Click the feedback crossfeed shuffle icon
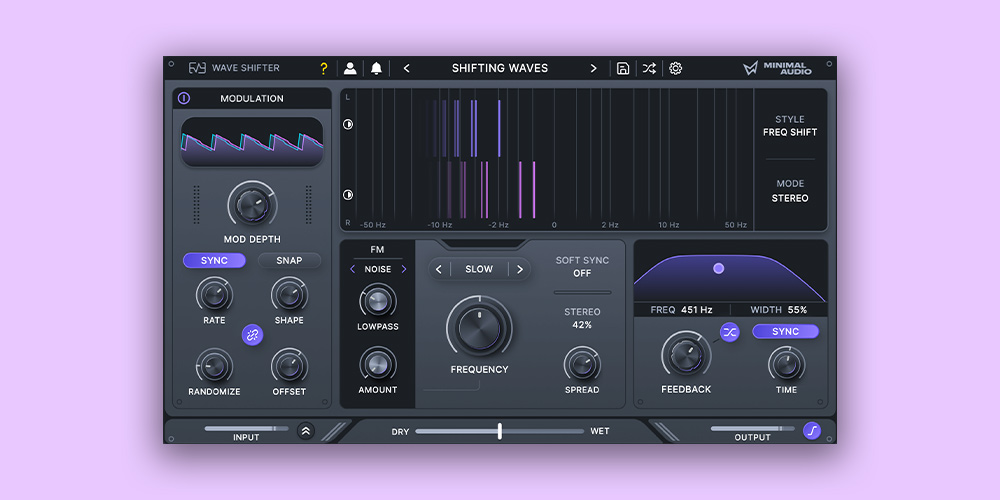Viewport: 1000px width, 500px height. [x=730, y=332]
